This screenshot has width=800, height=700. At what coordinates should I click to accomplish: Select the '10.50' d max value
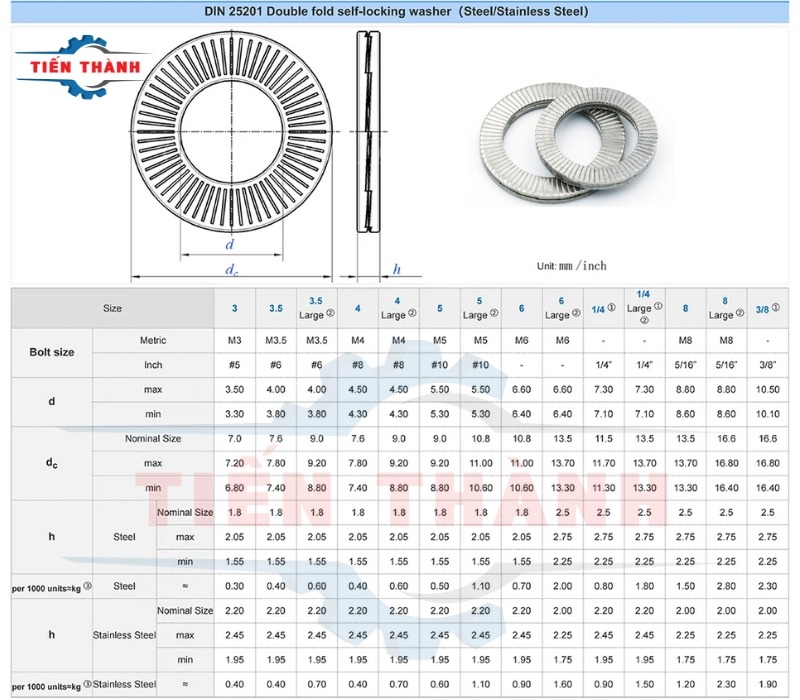pos(768,389)
